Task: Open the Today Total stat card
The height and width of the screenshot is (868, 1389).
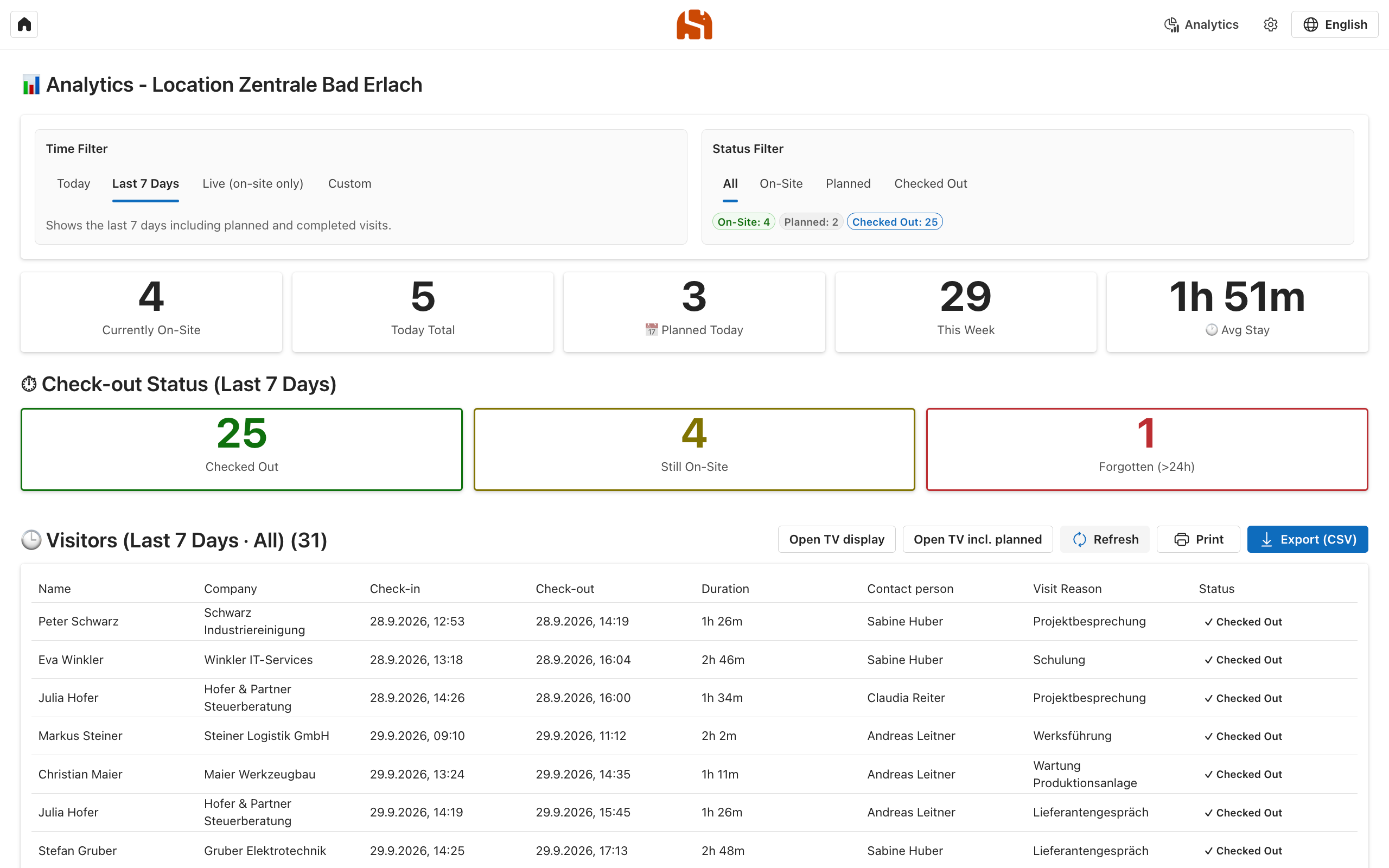Action: tap(423, 312)
